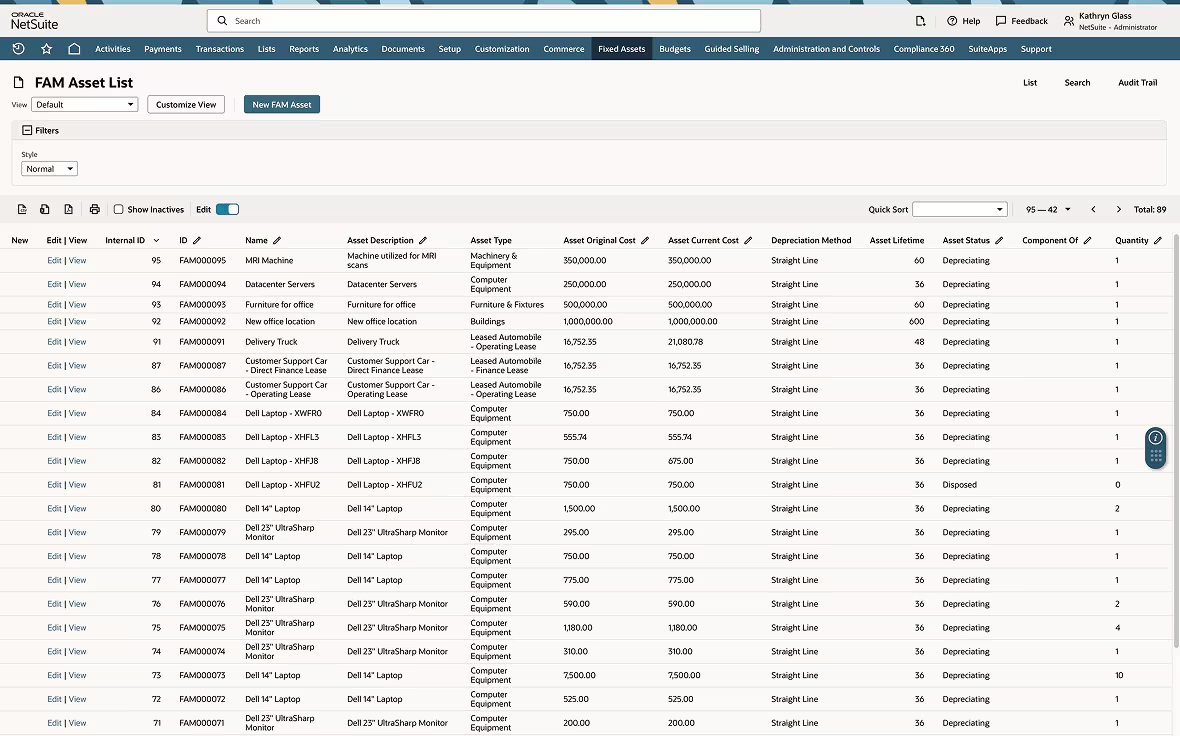Print the FAM asset list
The image size is (1180, 736).
[x=94, y=209]
